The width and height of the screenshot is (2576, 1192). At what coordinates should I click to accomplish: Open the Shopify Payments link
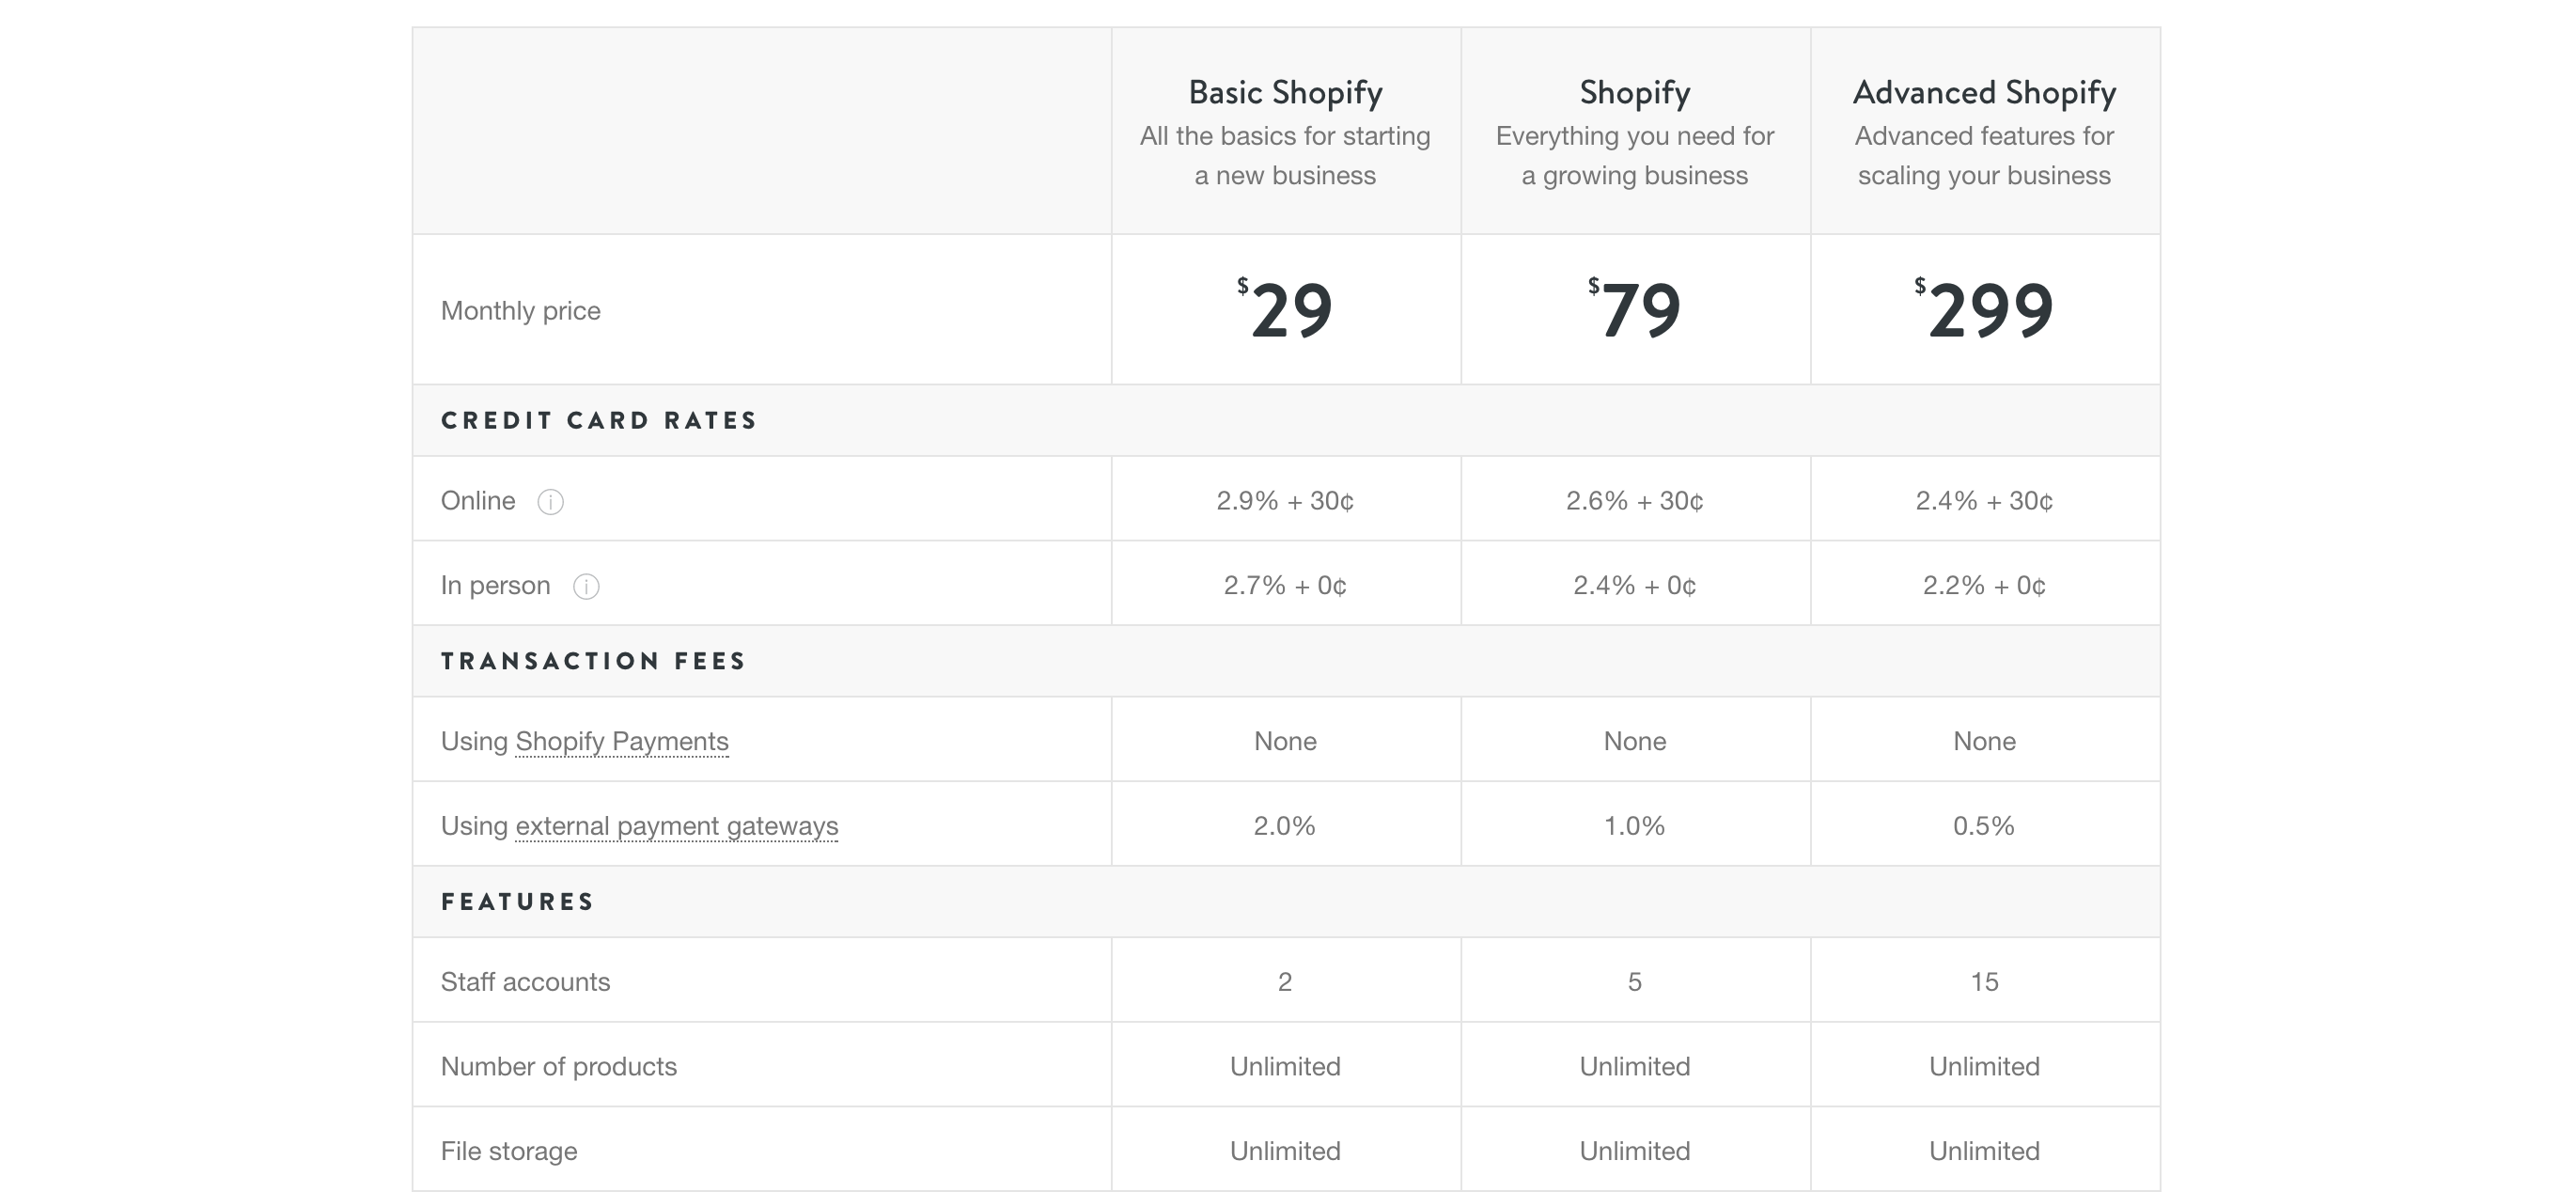tap(622, 741)
